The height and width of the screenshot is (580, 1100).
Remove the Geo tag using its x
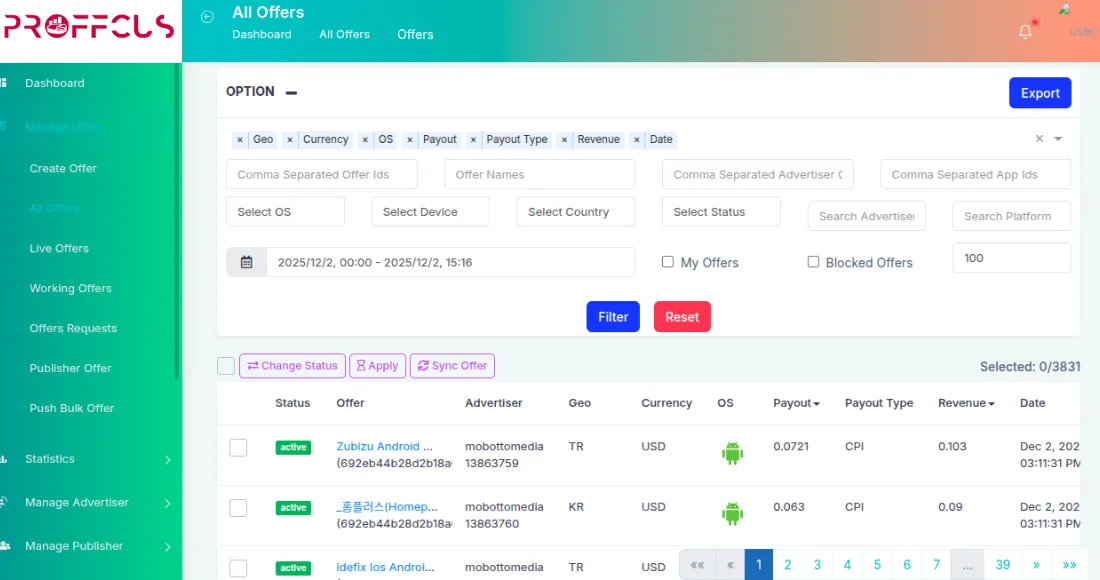tap(240, 140)
